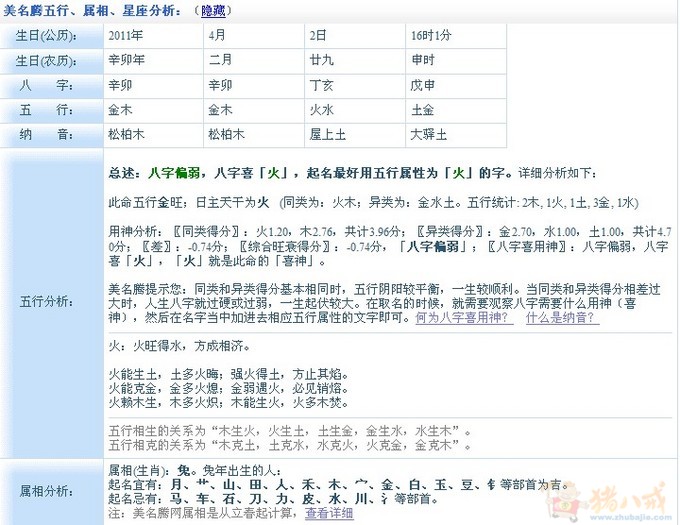Click the 美名腾五行、属相、星座分析 heading
Viewport: 680px width, 525px height.
(x=92, y=10)
